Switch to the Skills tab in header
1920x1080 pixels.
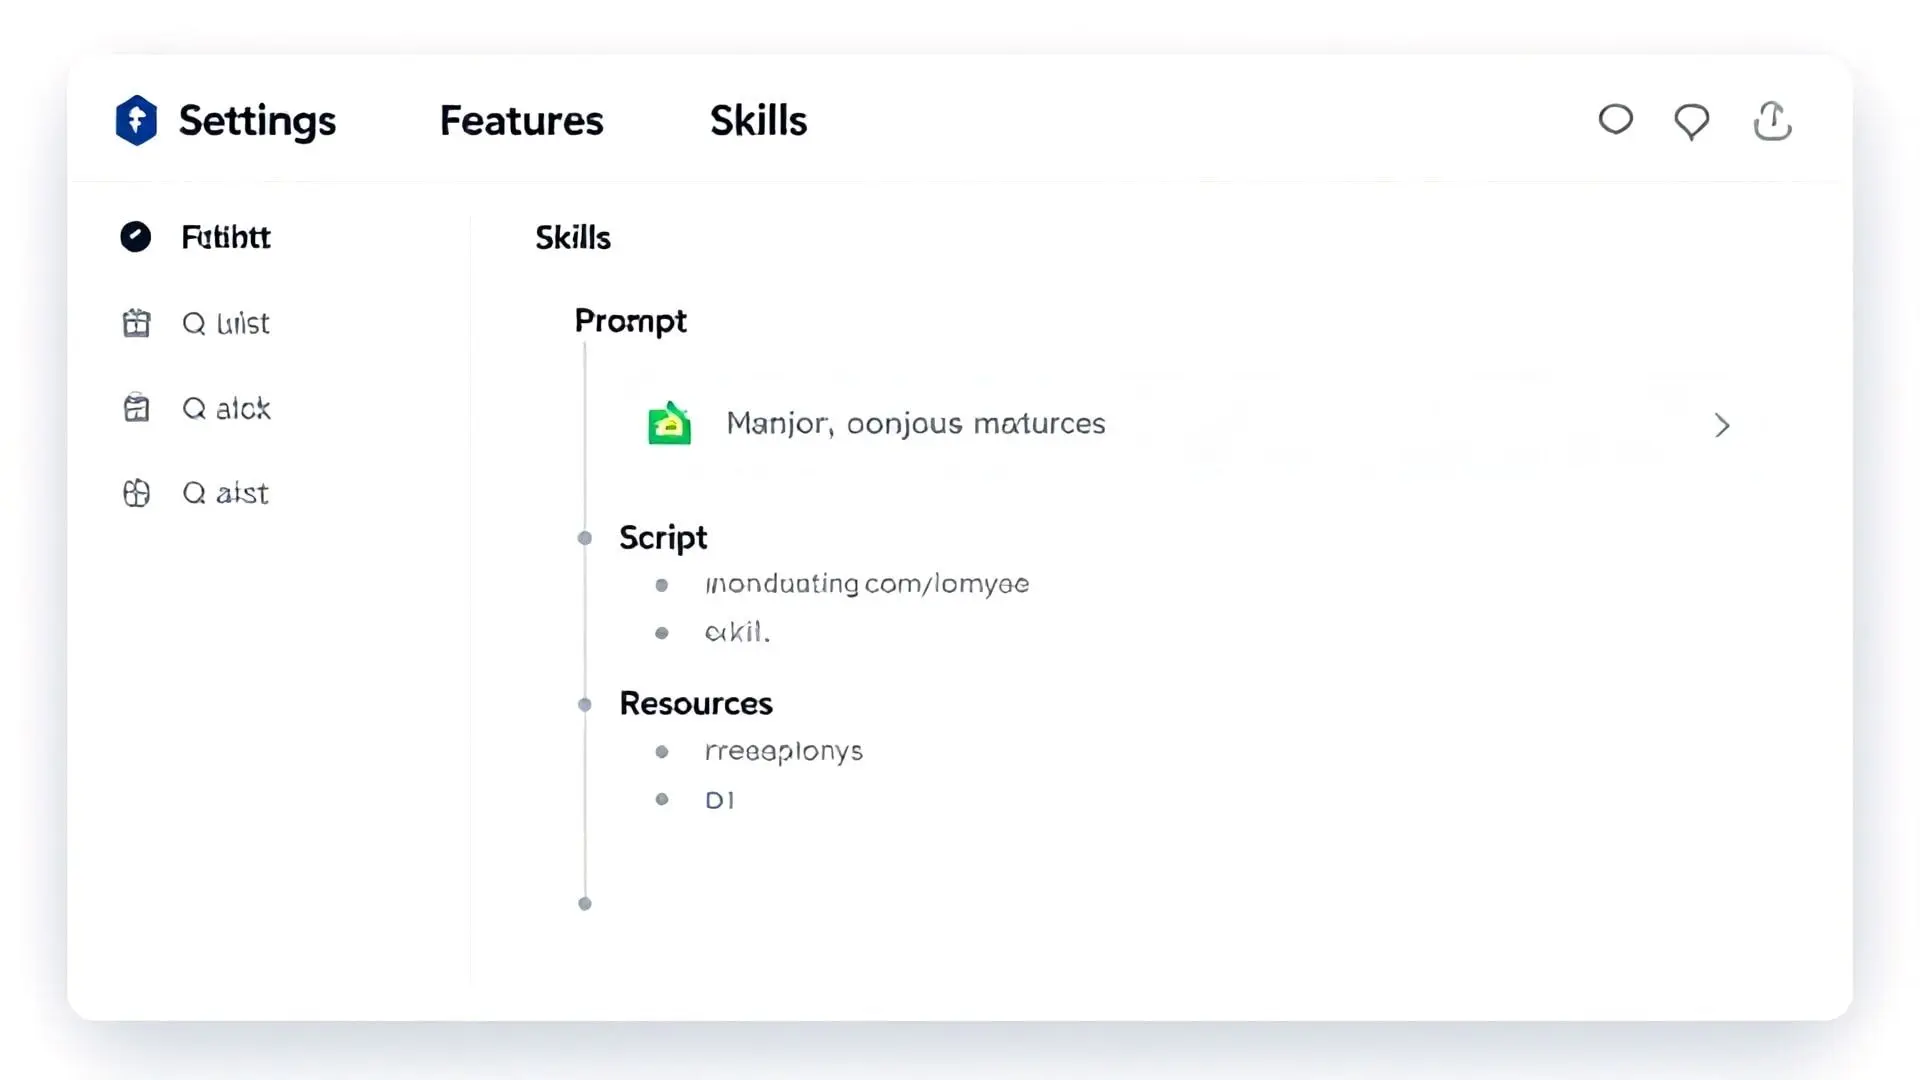pos(758,121)
